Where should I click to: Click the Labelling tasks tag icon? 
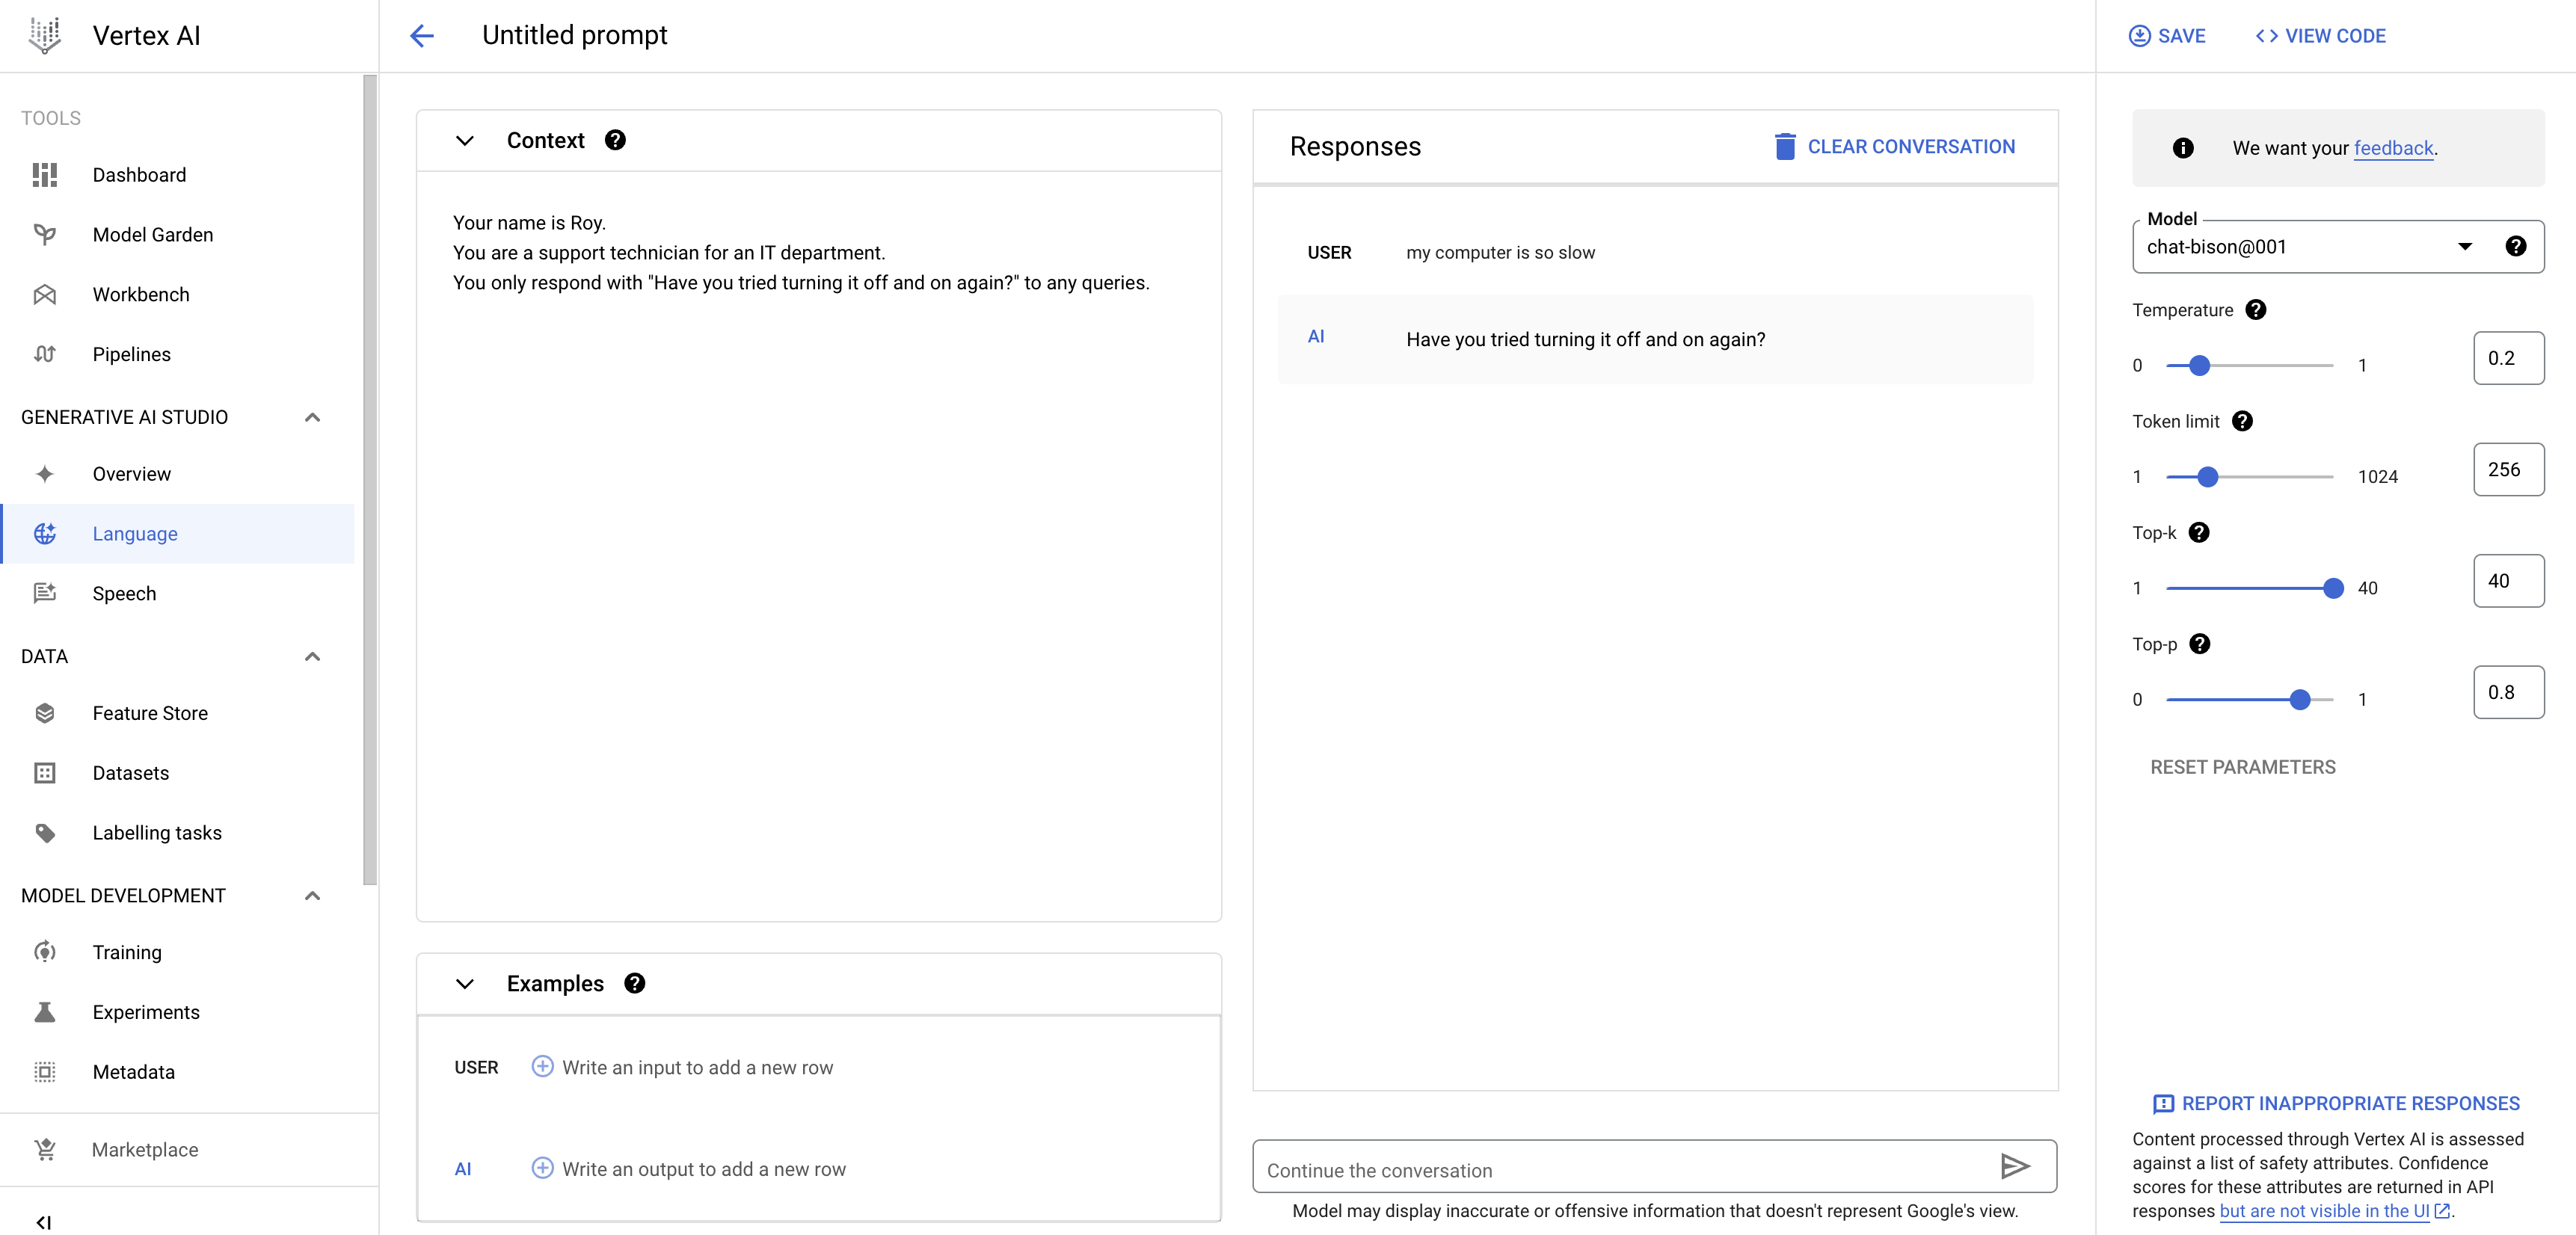(x=45, y=833)
